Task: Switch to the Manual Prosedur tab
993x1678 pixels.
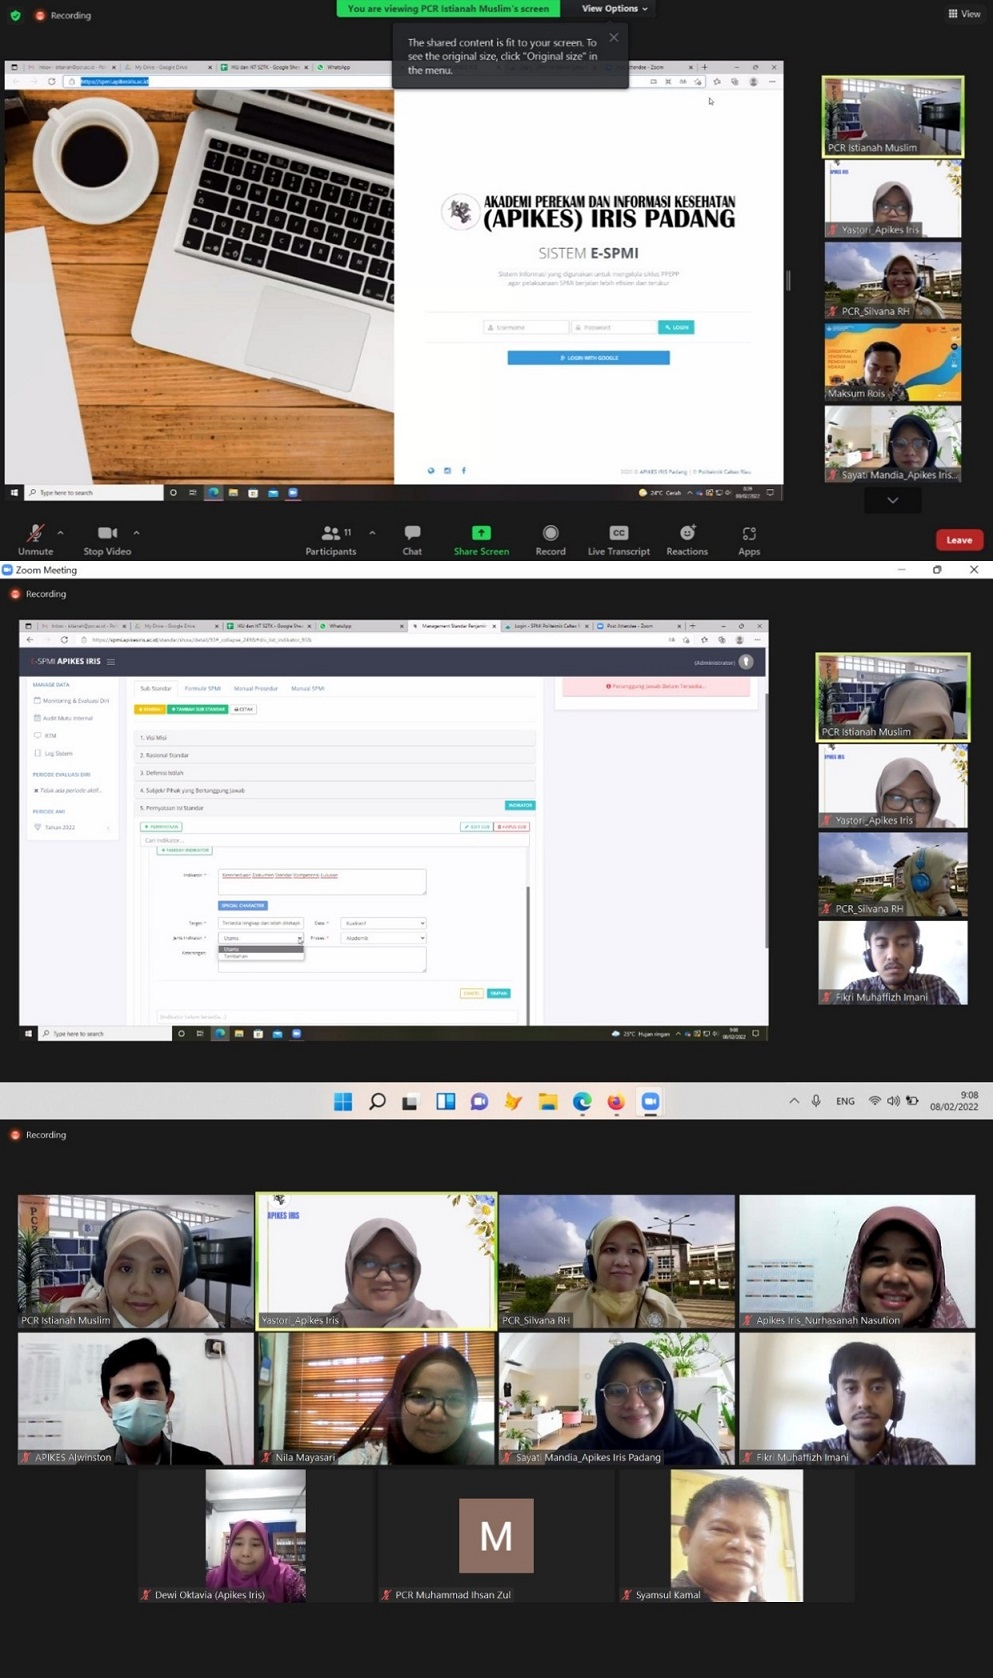Action: (x=256, y=688)
